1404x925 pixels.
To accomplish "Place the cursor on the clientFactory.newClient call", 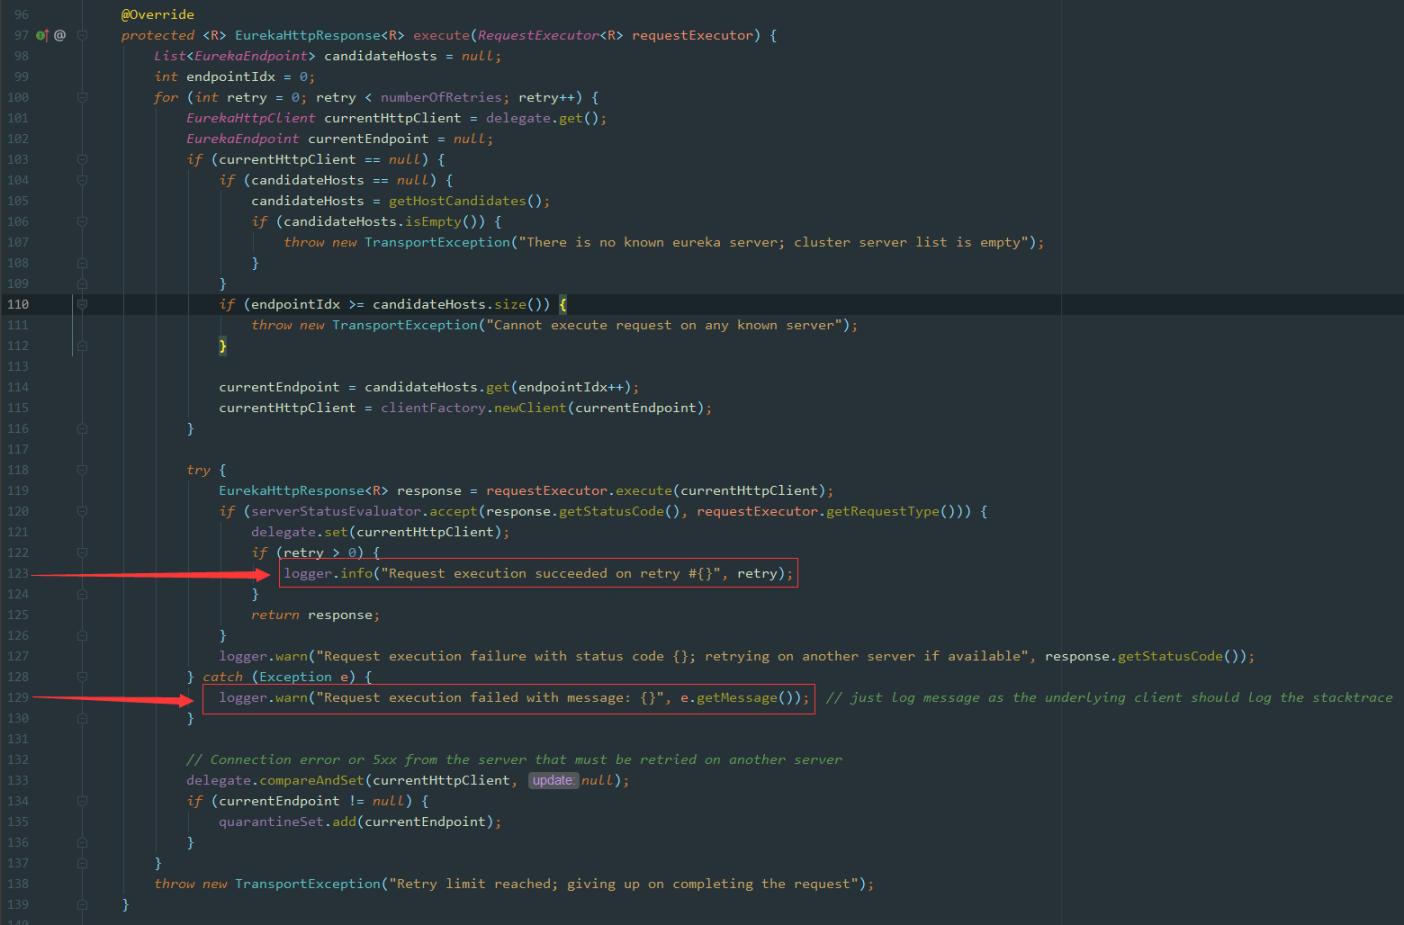I will click(473, 408).
